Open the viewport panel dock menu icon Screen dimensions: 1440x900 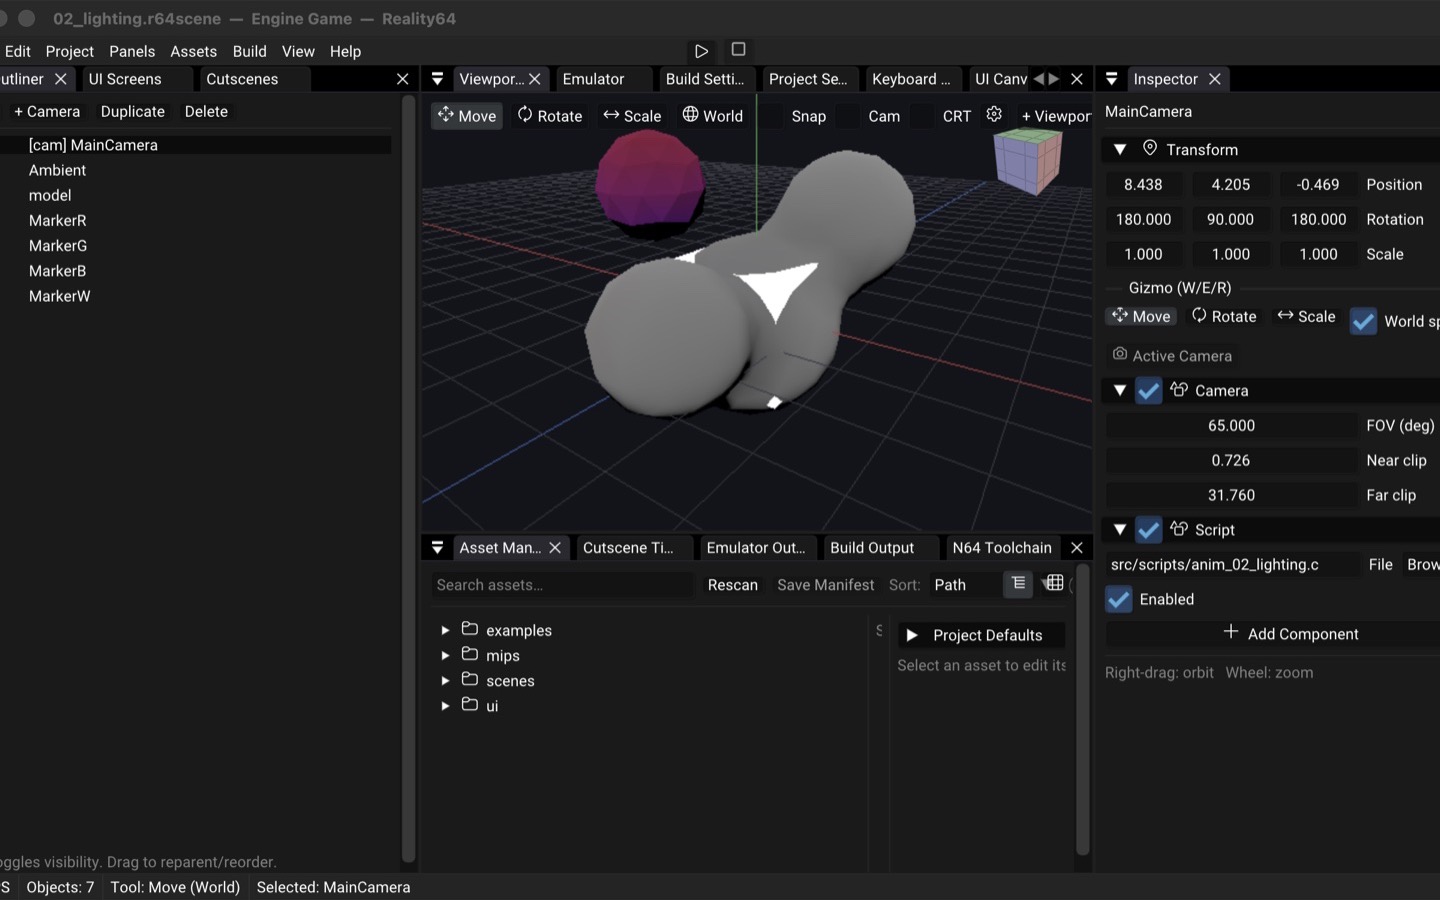point(437,79)
